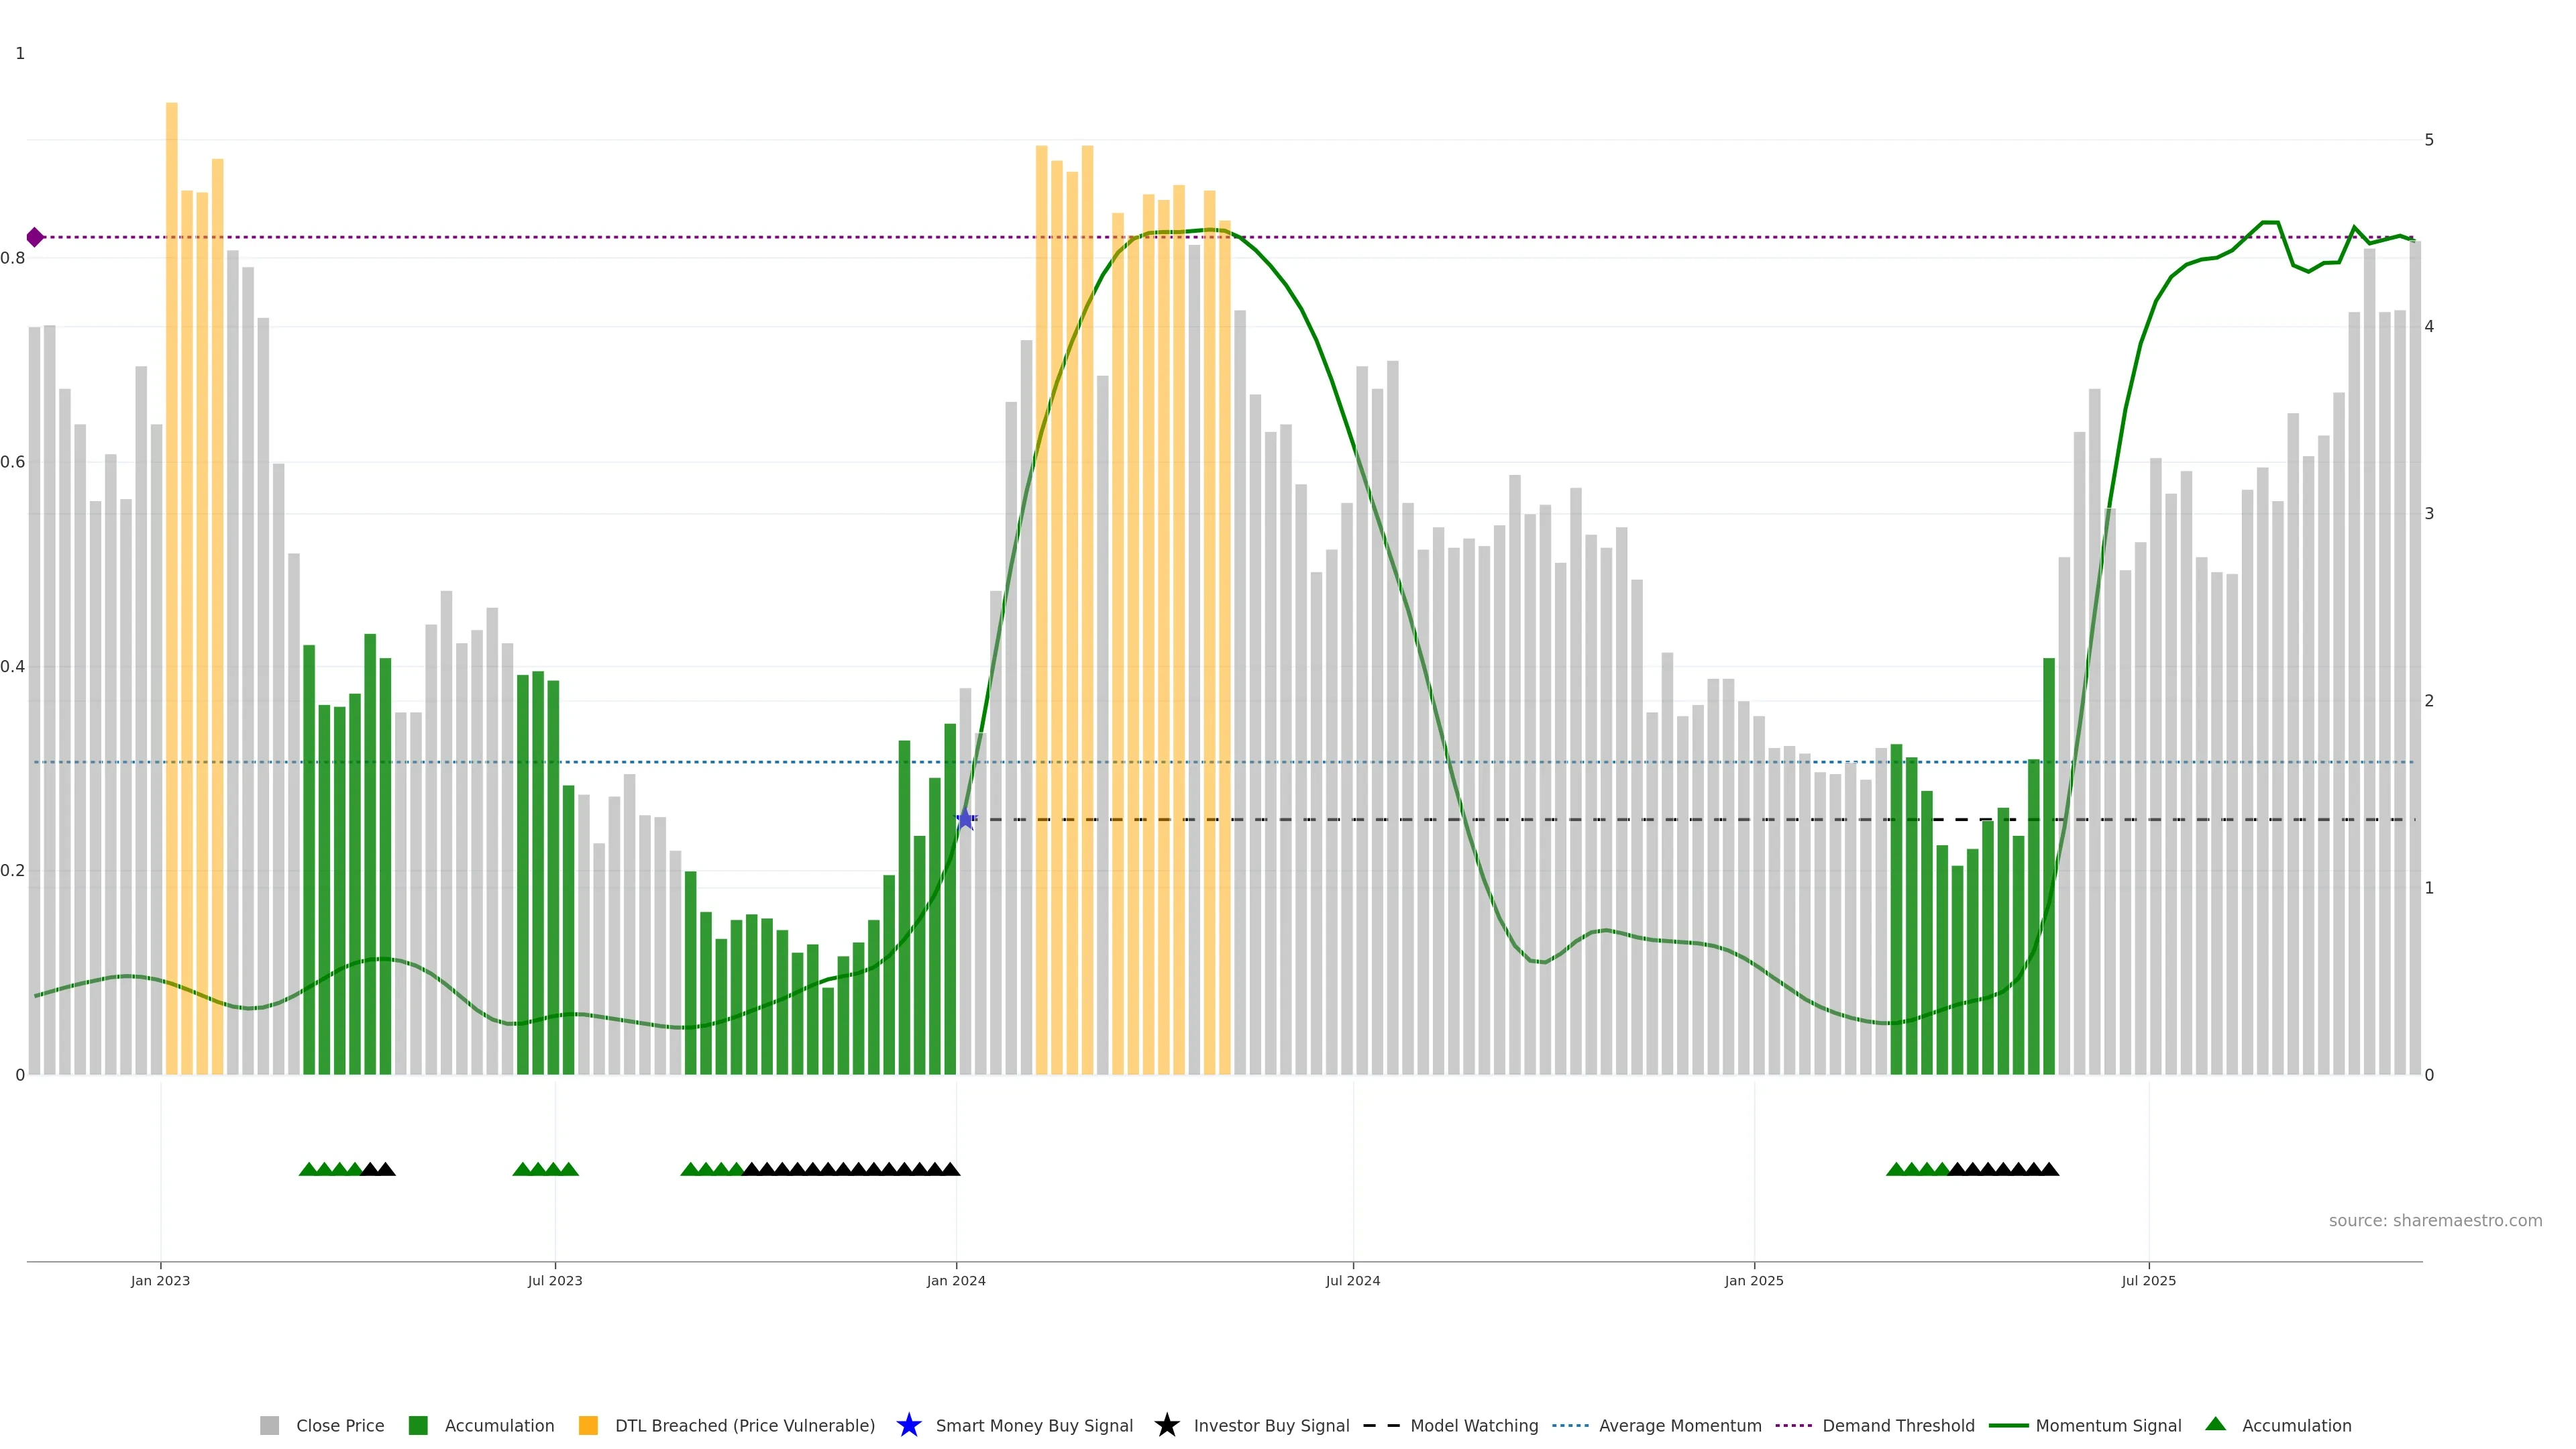Viewport: 2576px width, 1449px height.
Task: Click the blue Smart Money Buy Signal star on chart
Action: (x=965, y=820)
